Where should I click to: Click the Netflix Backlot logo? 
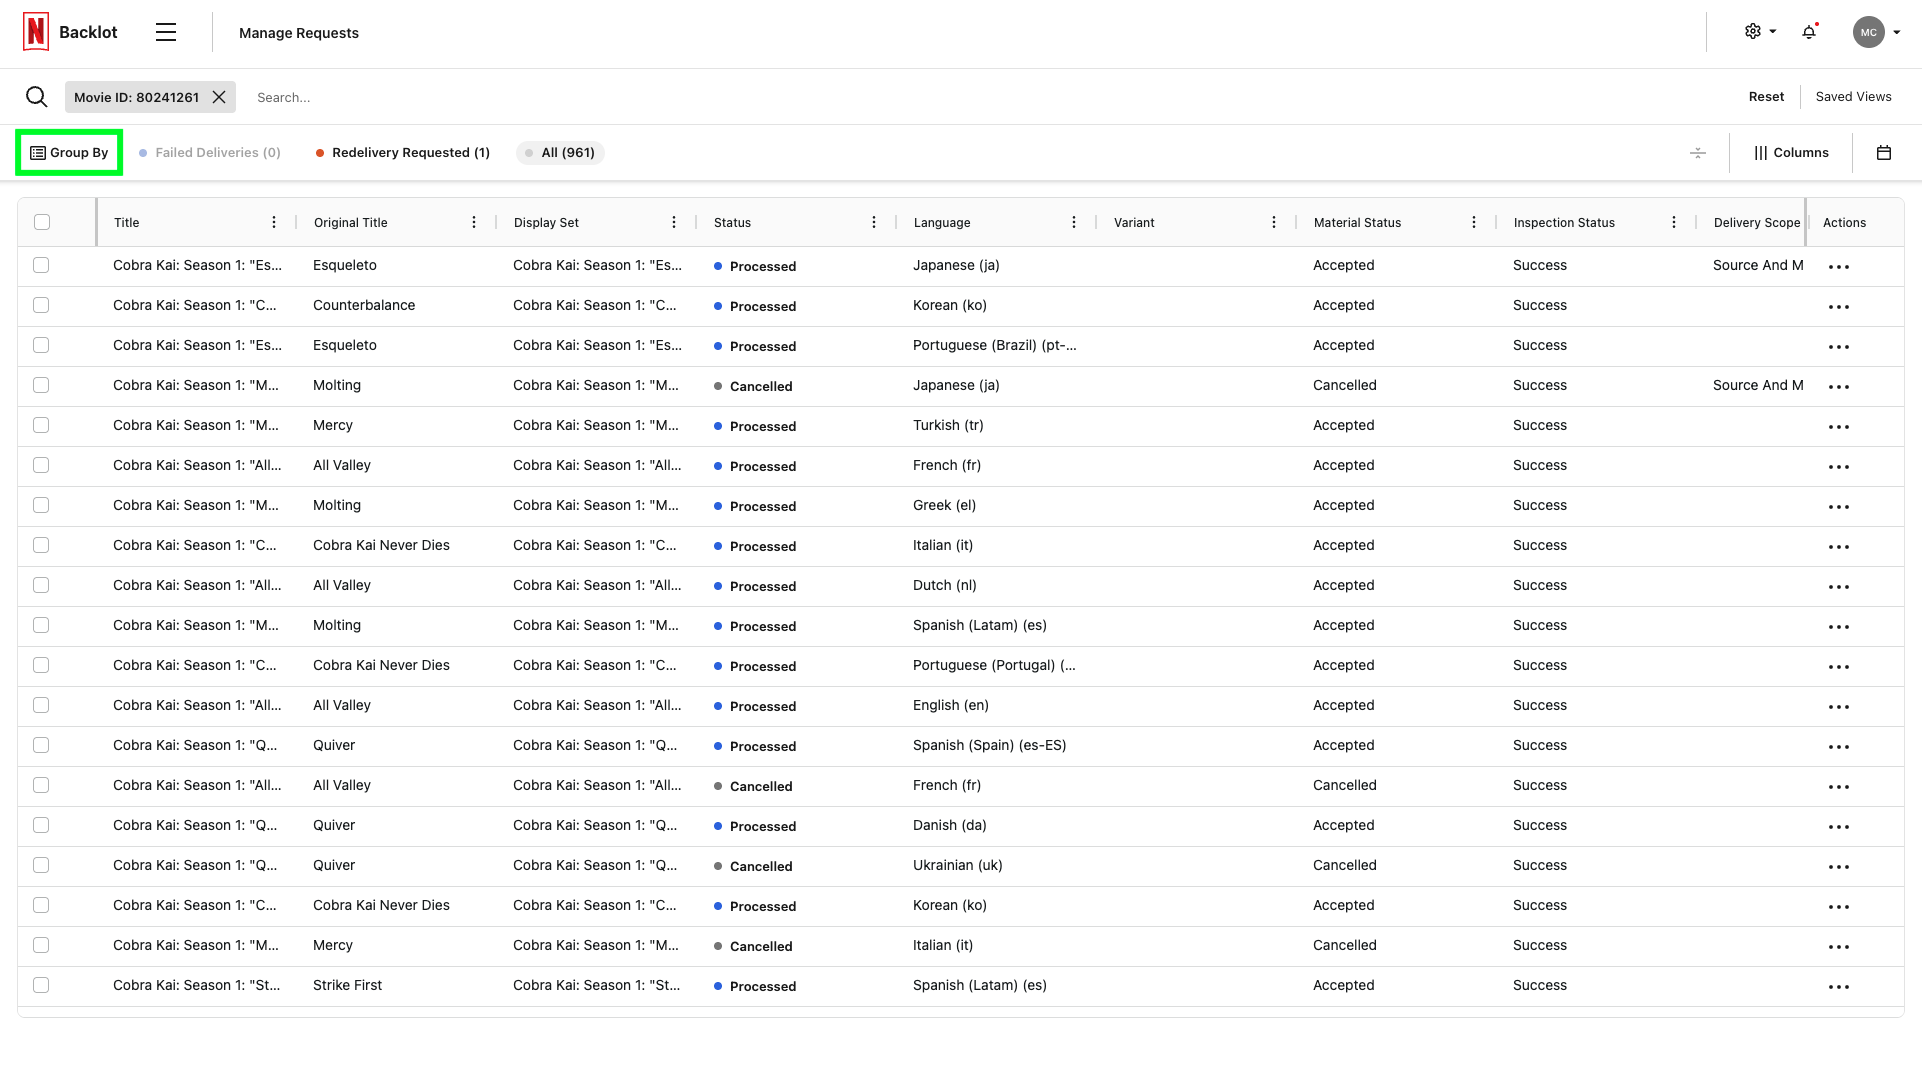(x=36, y=30)
